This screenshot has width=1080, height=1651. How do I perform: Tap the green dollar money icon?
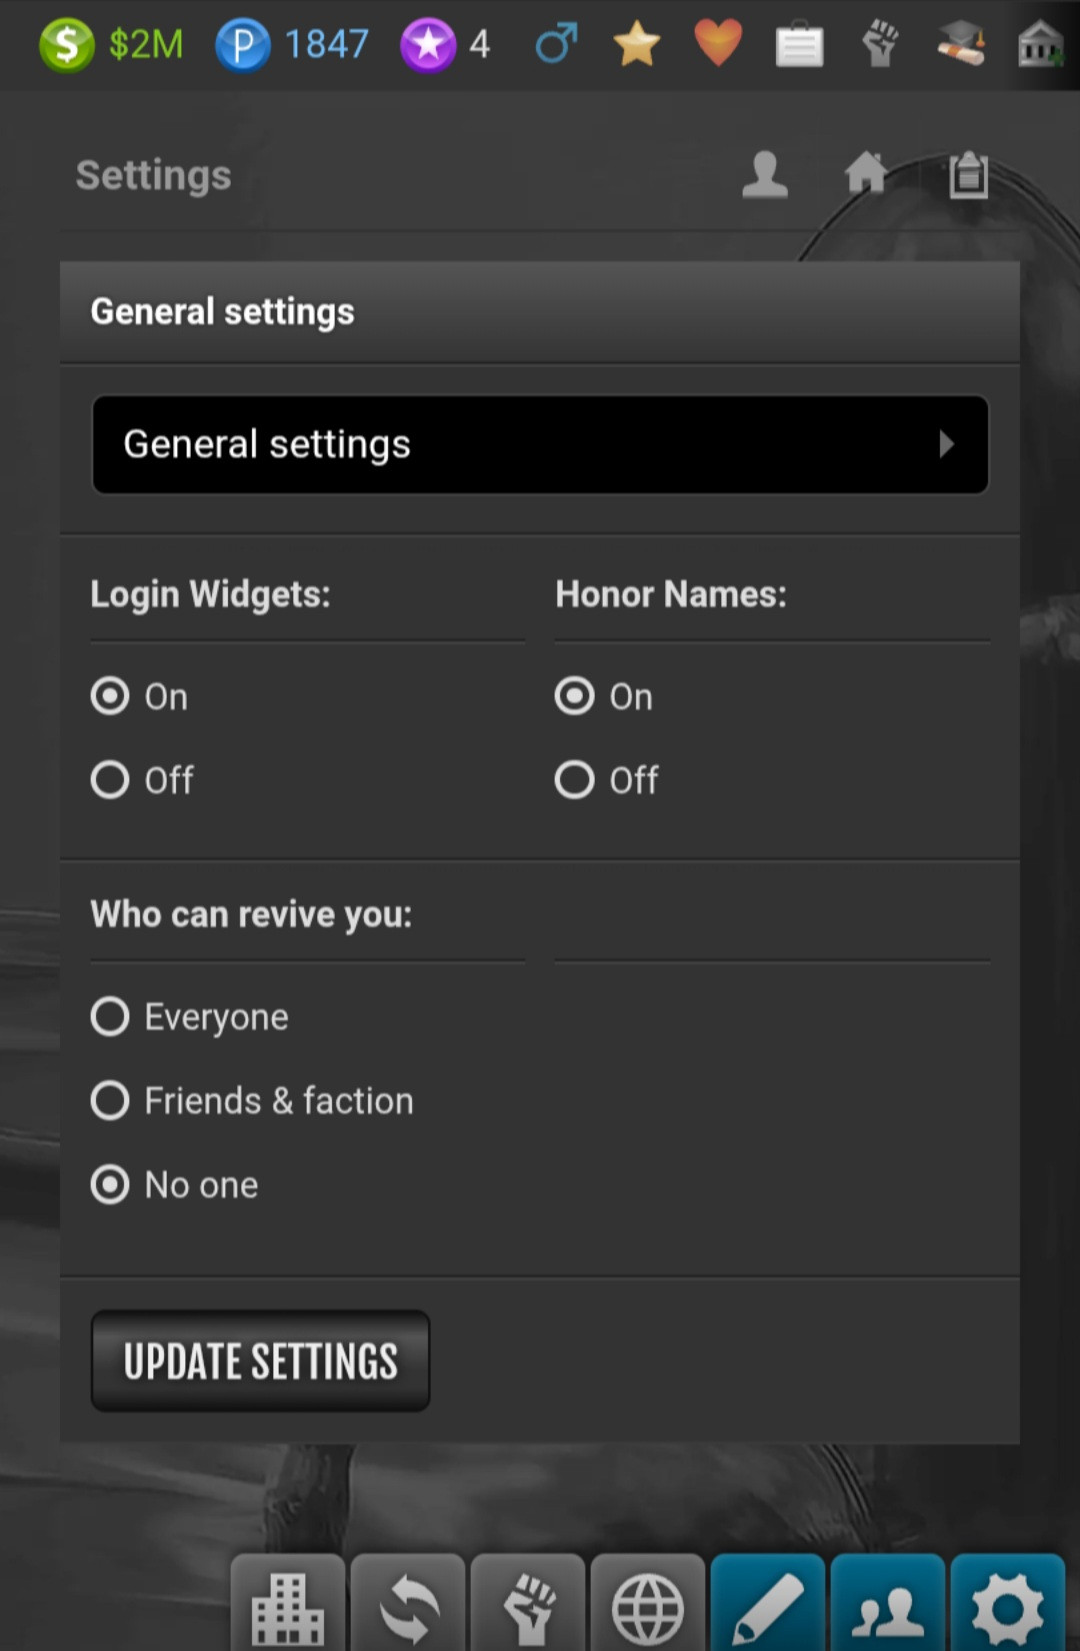click(66, 44)
